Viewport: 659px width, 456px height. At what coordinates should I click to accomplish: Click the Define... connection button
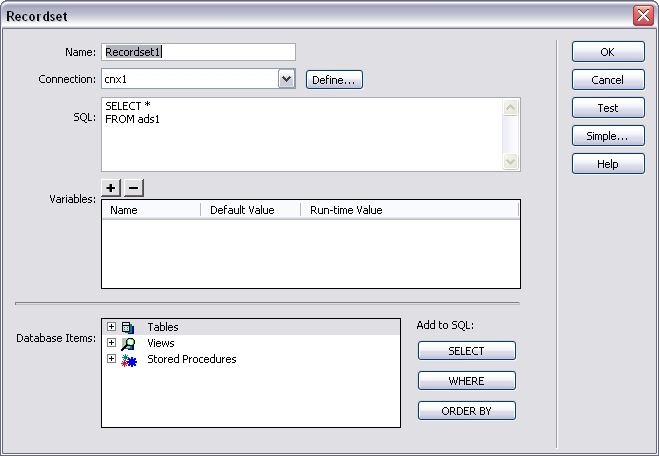334,80
